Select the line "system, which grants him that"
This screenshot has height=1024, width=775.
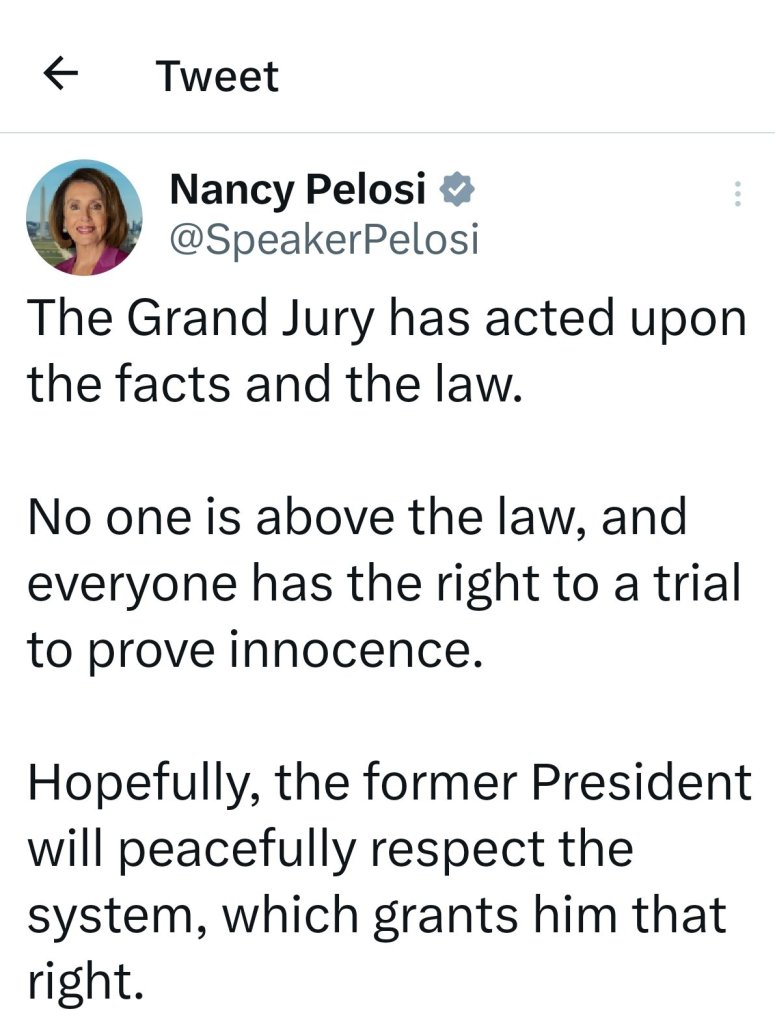coord(376,915)
